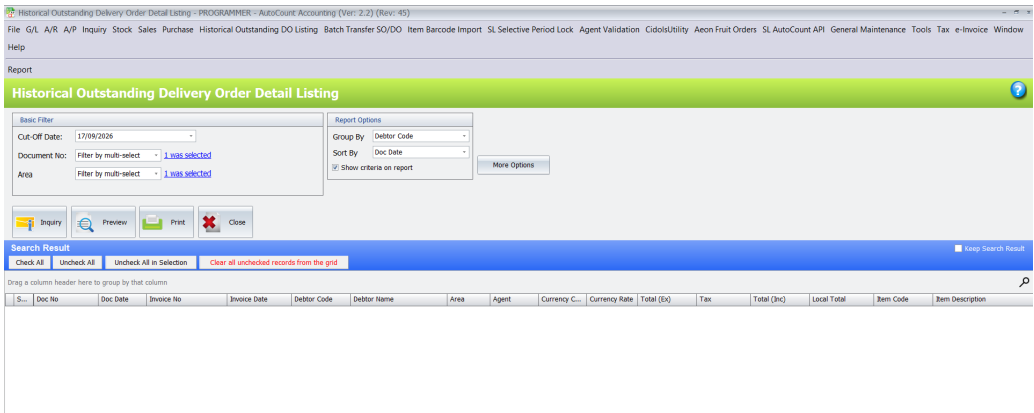Viewport: 1034px width, 413px height.
Task: Click the Uncheck All button
Action: (x=77, y=263)
